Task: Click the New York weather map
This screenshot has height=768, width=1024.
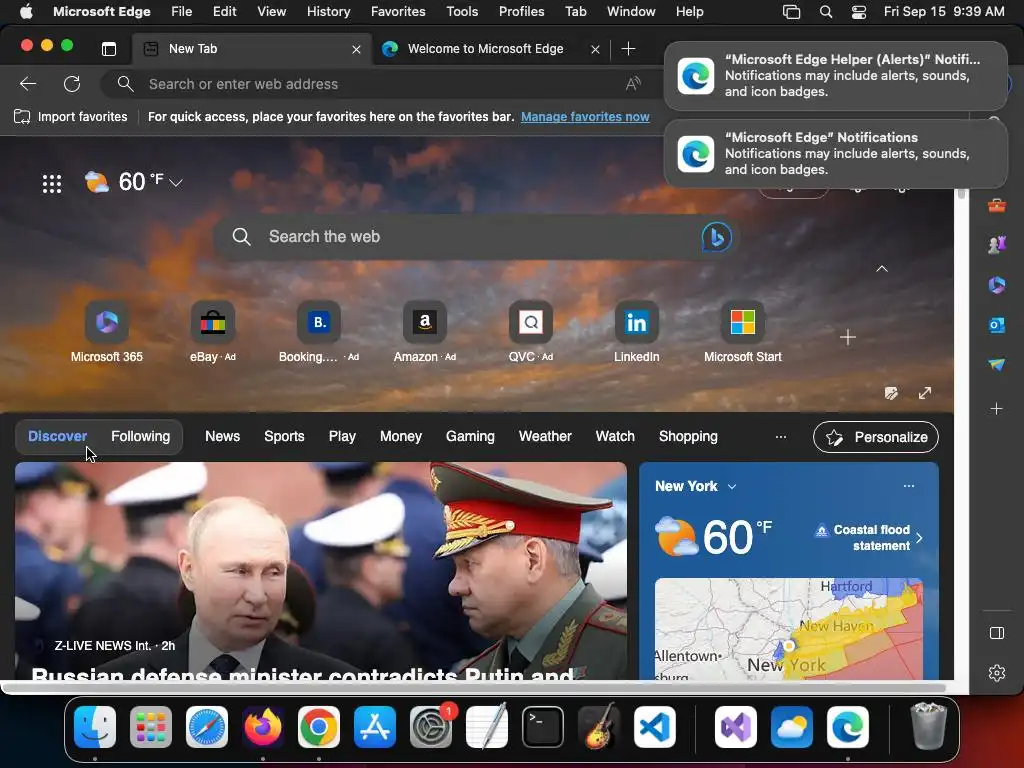Action: tap(788, 628)
